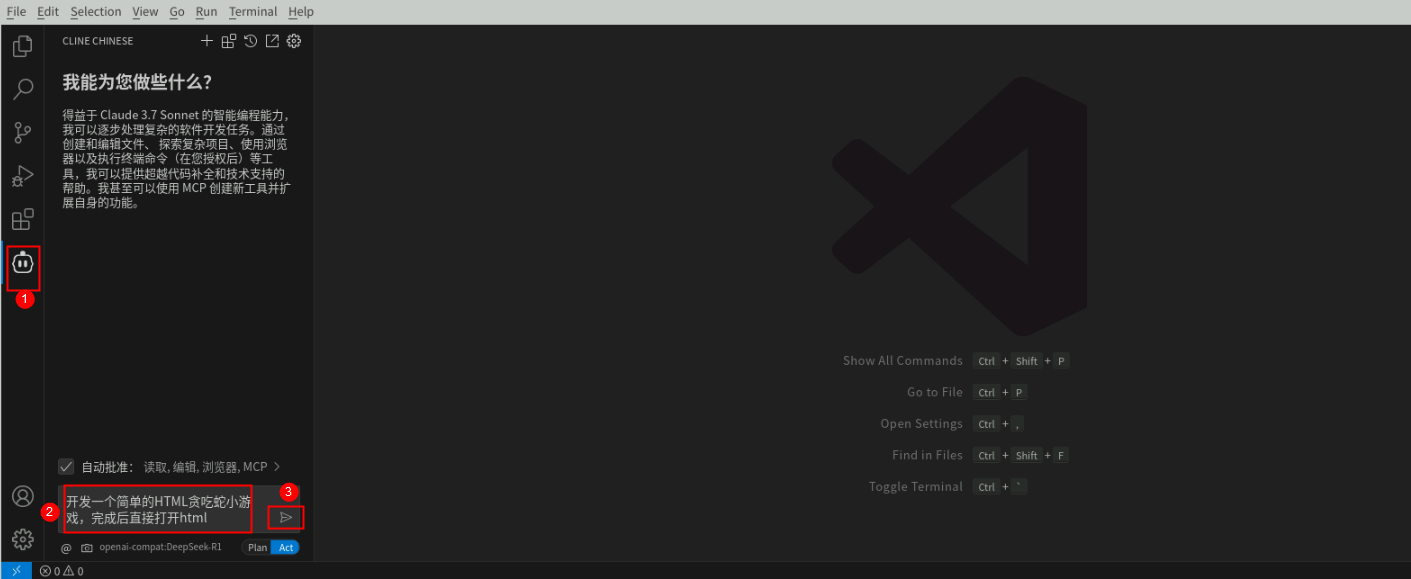The height and width of the screenshot is (579, 1411).
Task: Attach an image with the camera icon
Action: (87, 548)
